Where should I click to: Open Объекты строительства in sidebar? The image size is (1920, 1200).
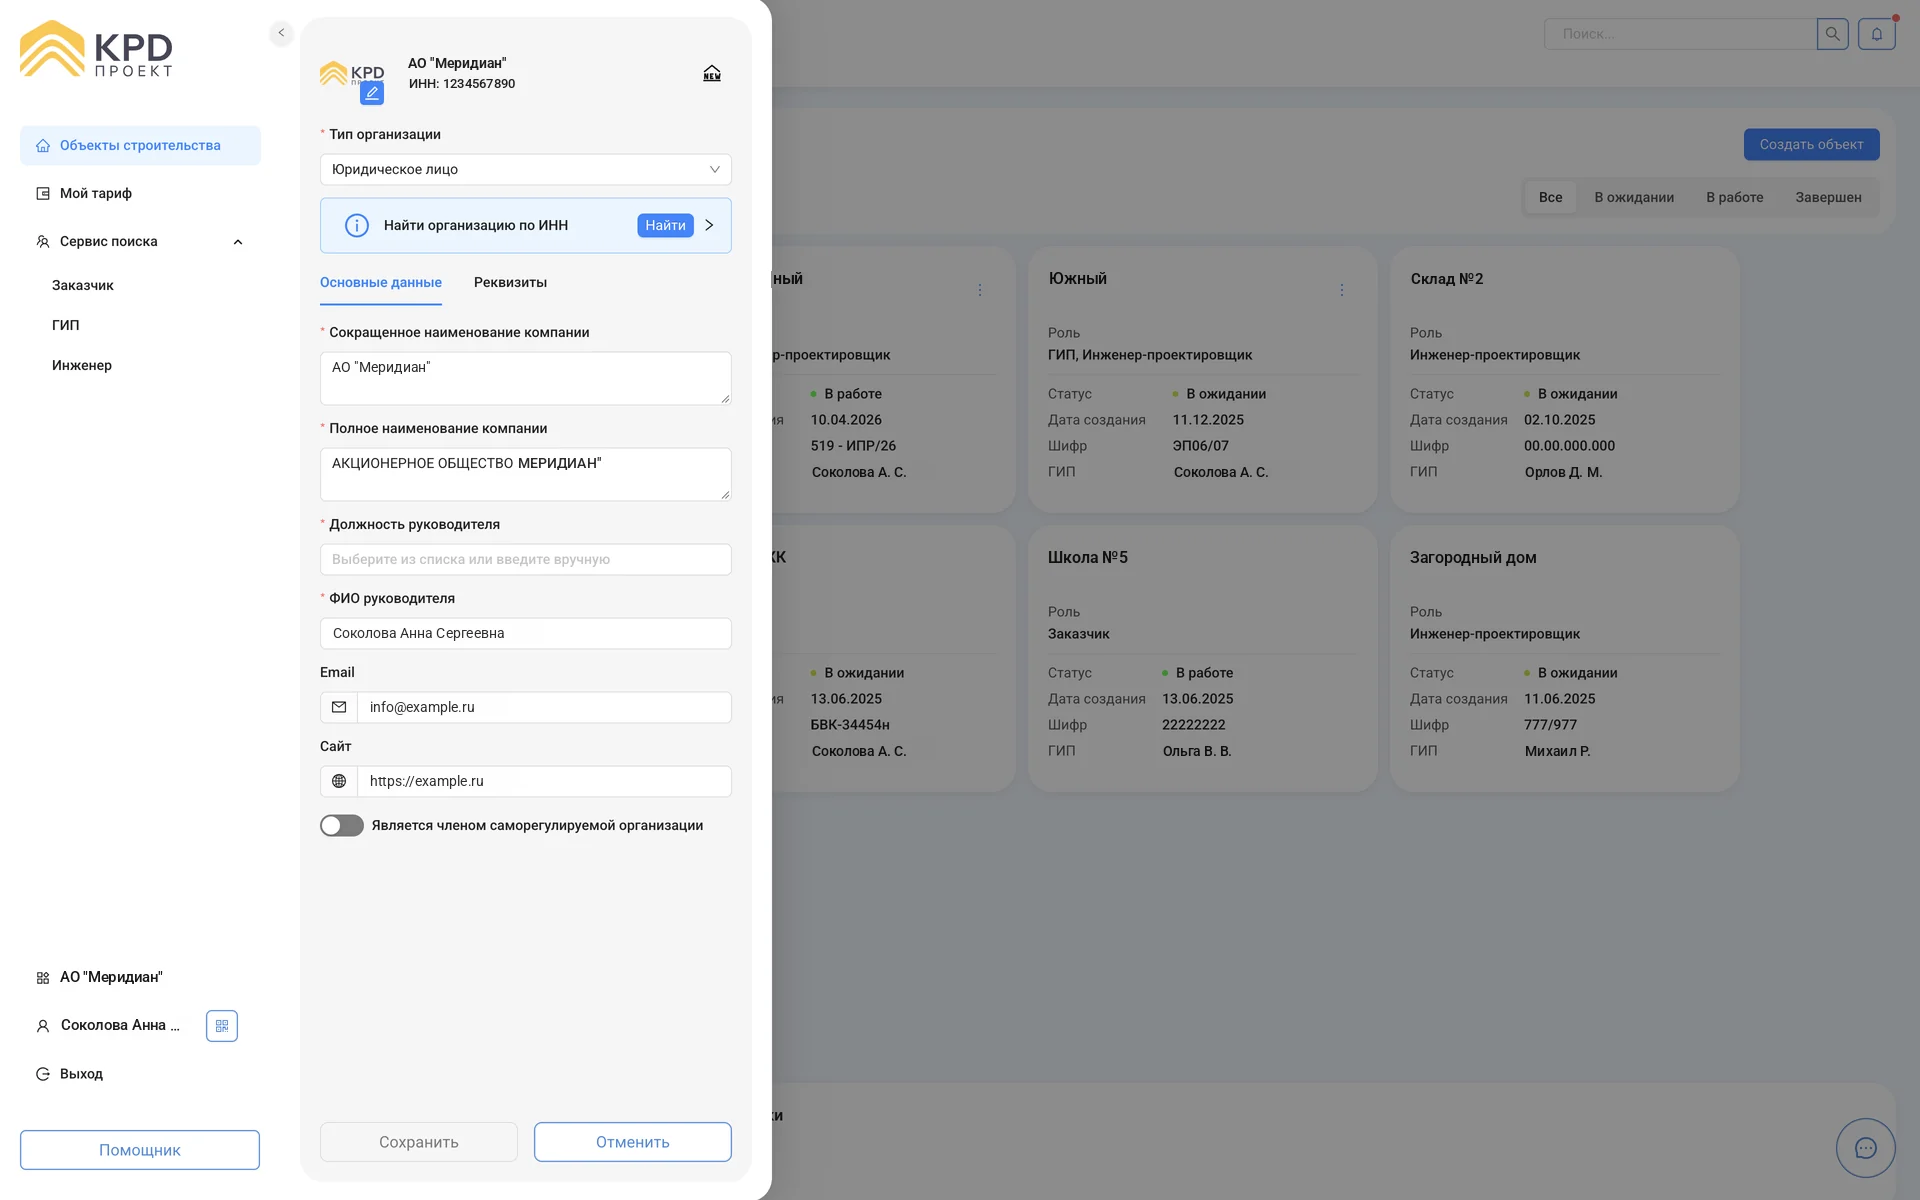140,145
